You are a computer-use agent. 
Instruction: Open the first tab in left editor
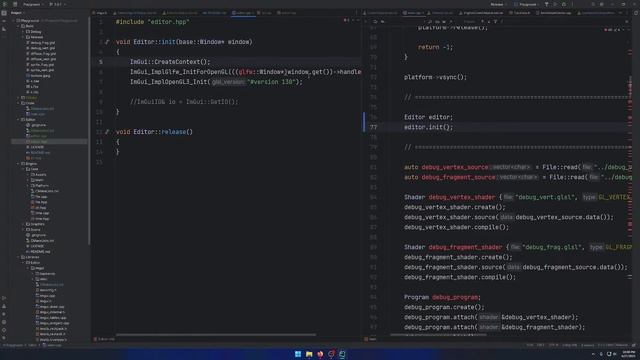(x=100, y=13)
